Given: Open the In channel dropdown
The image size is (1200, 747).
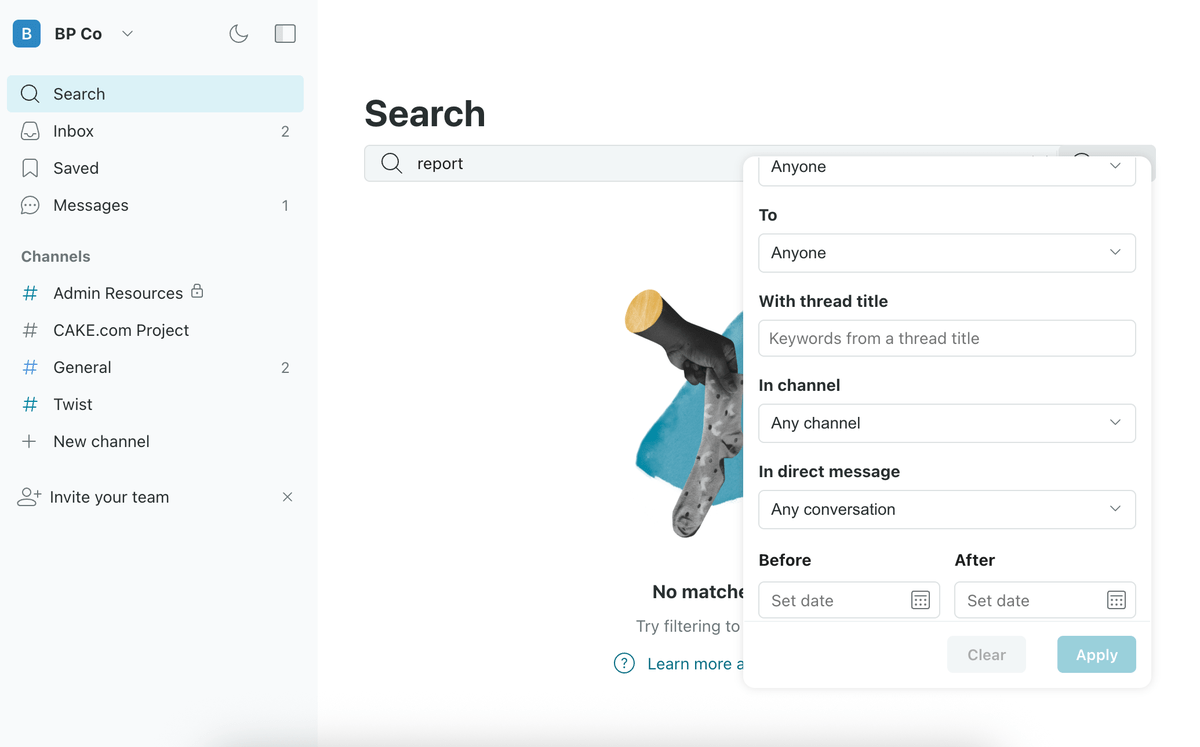Looking at the screenshot, I should (946, 423).
